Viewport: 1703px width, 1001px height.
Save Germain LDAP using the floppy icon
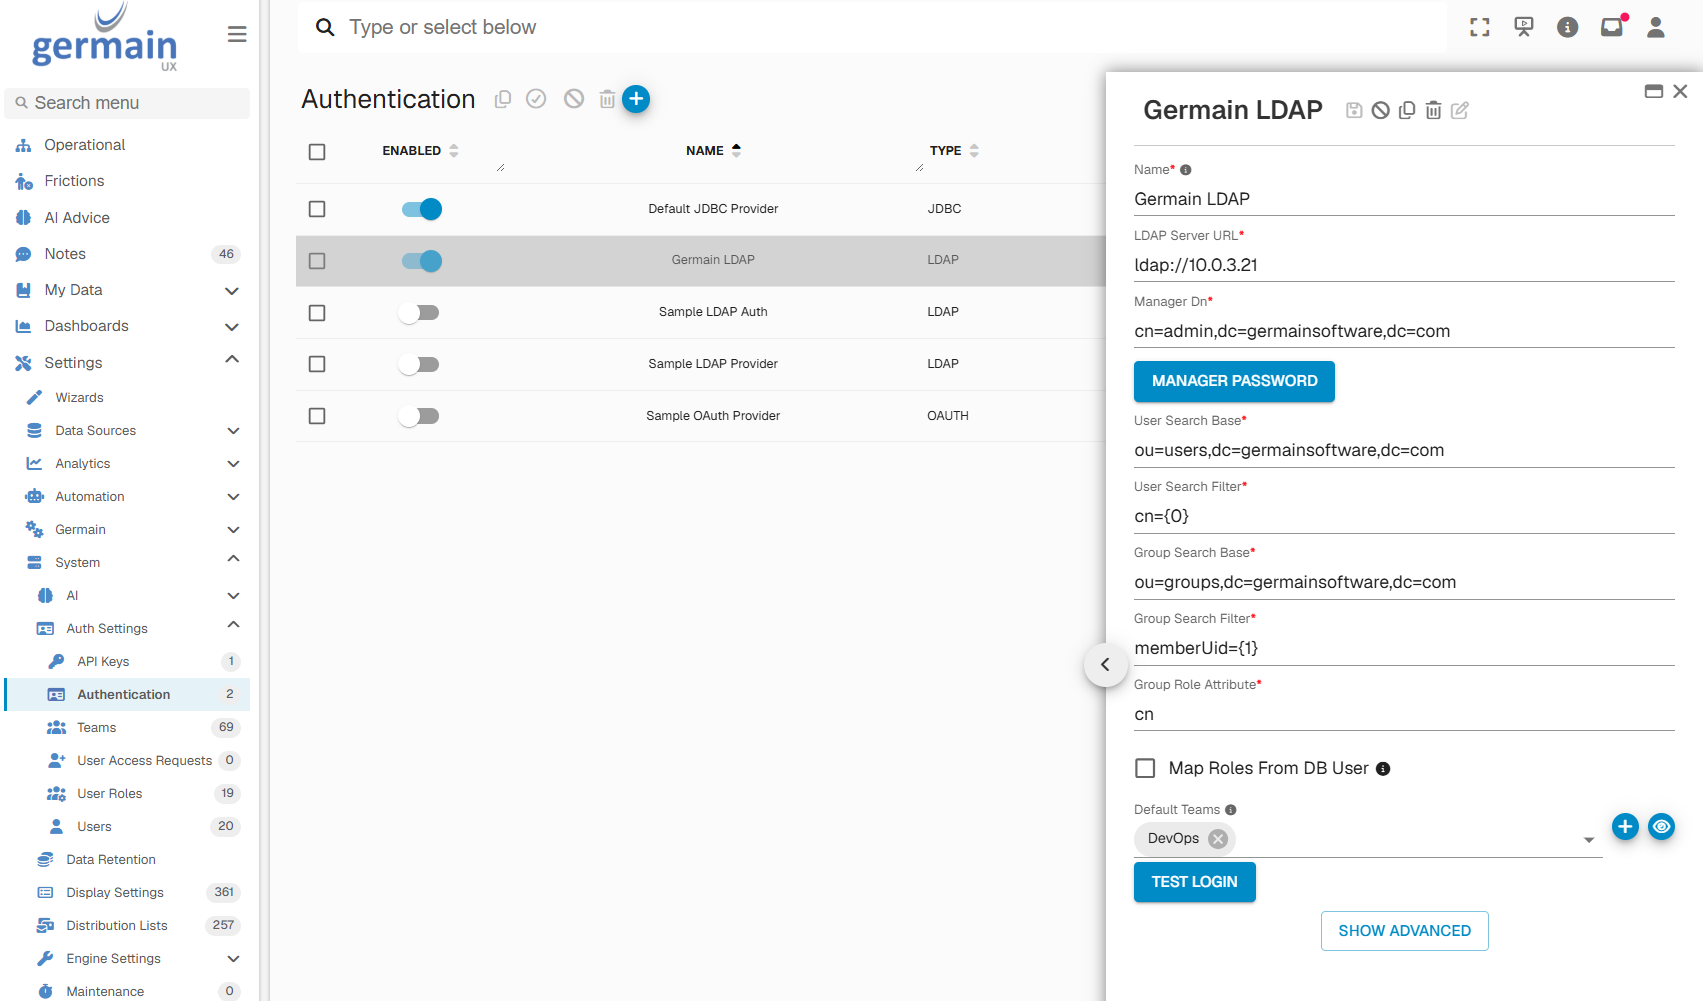click(1354, 110)
